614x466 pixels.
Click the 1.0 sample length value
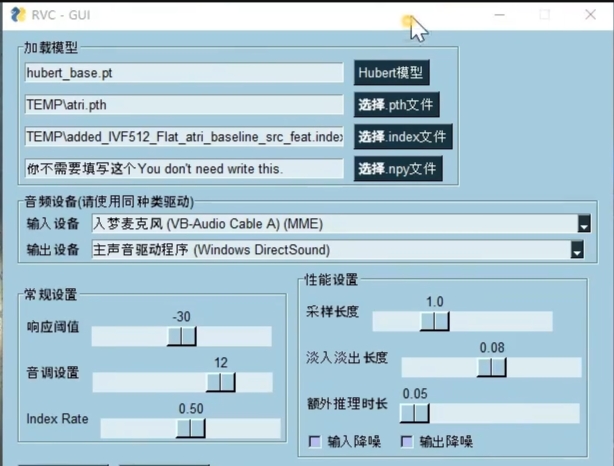[435, 302]
